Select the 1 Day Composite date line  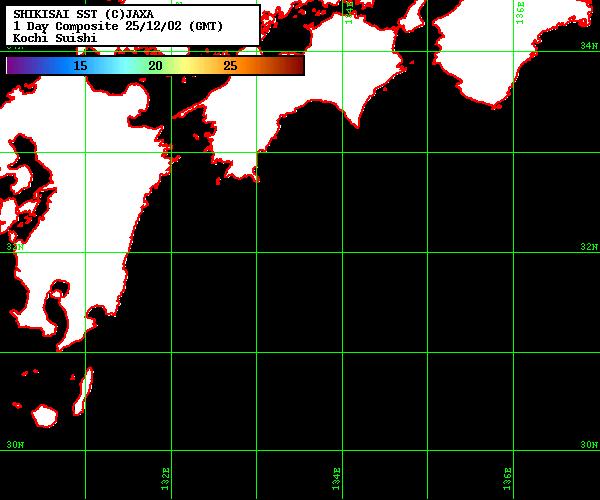[x=125, y=25]
